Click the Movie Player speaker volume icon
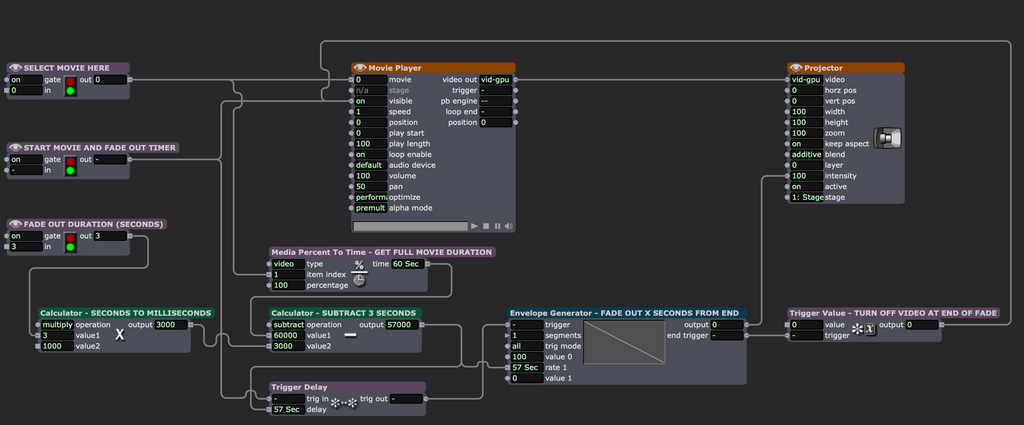Screen dimensions: 1024x425 click(x=509, y=226)
